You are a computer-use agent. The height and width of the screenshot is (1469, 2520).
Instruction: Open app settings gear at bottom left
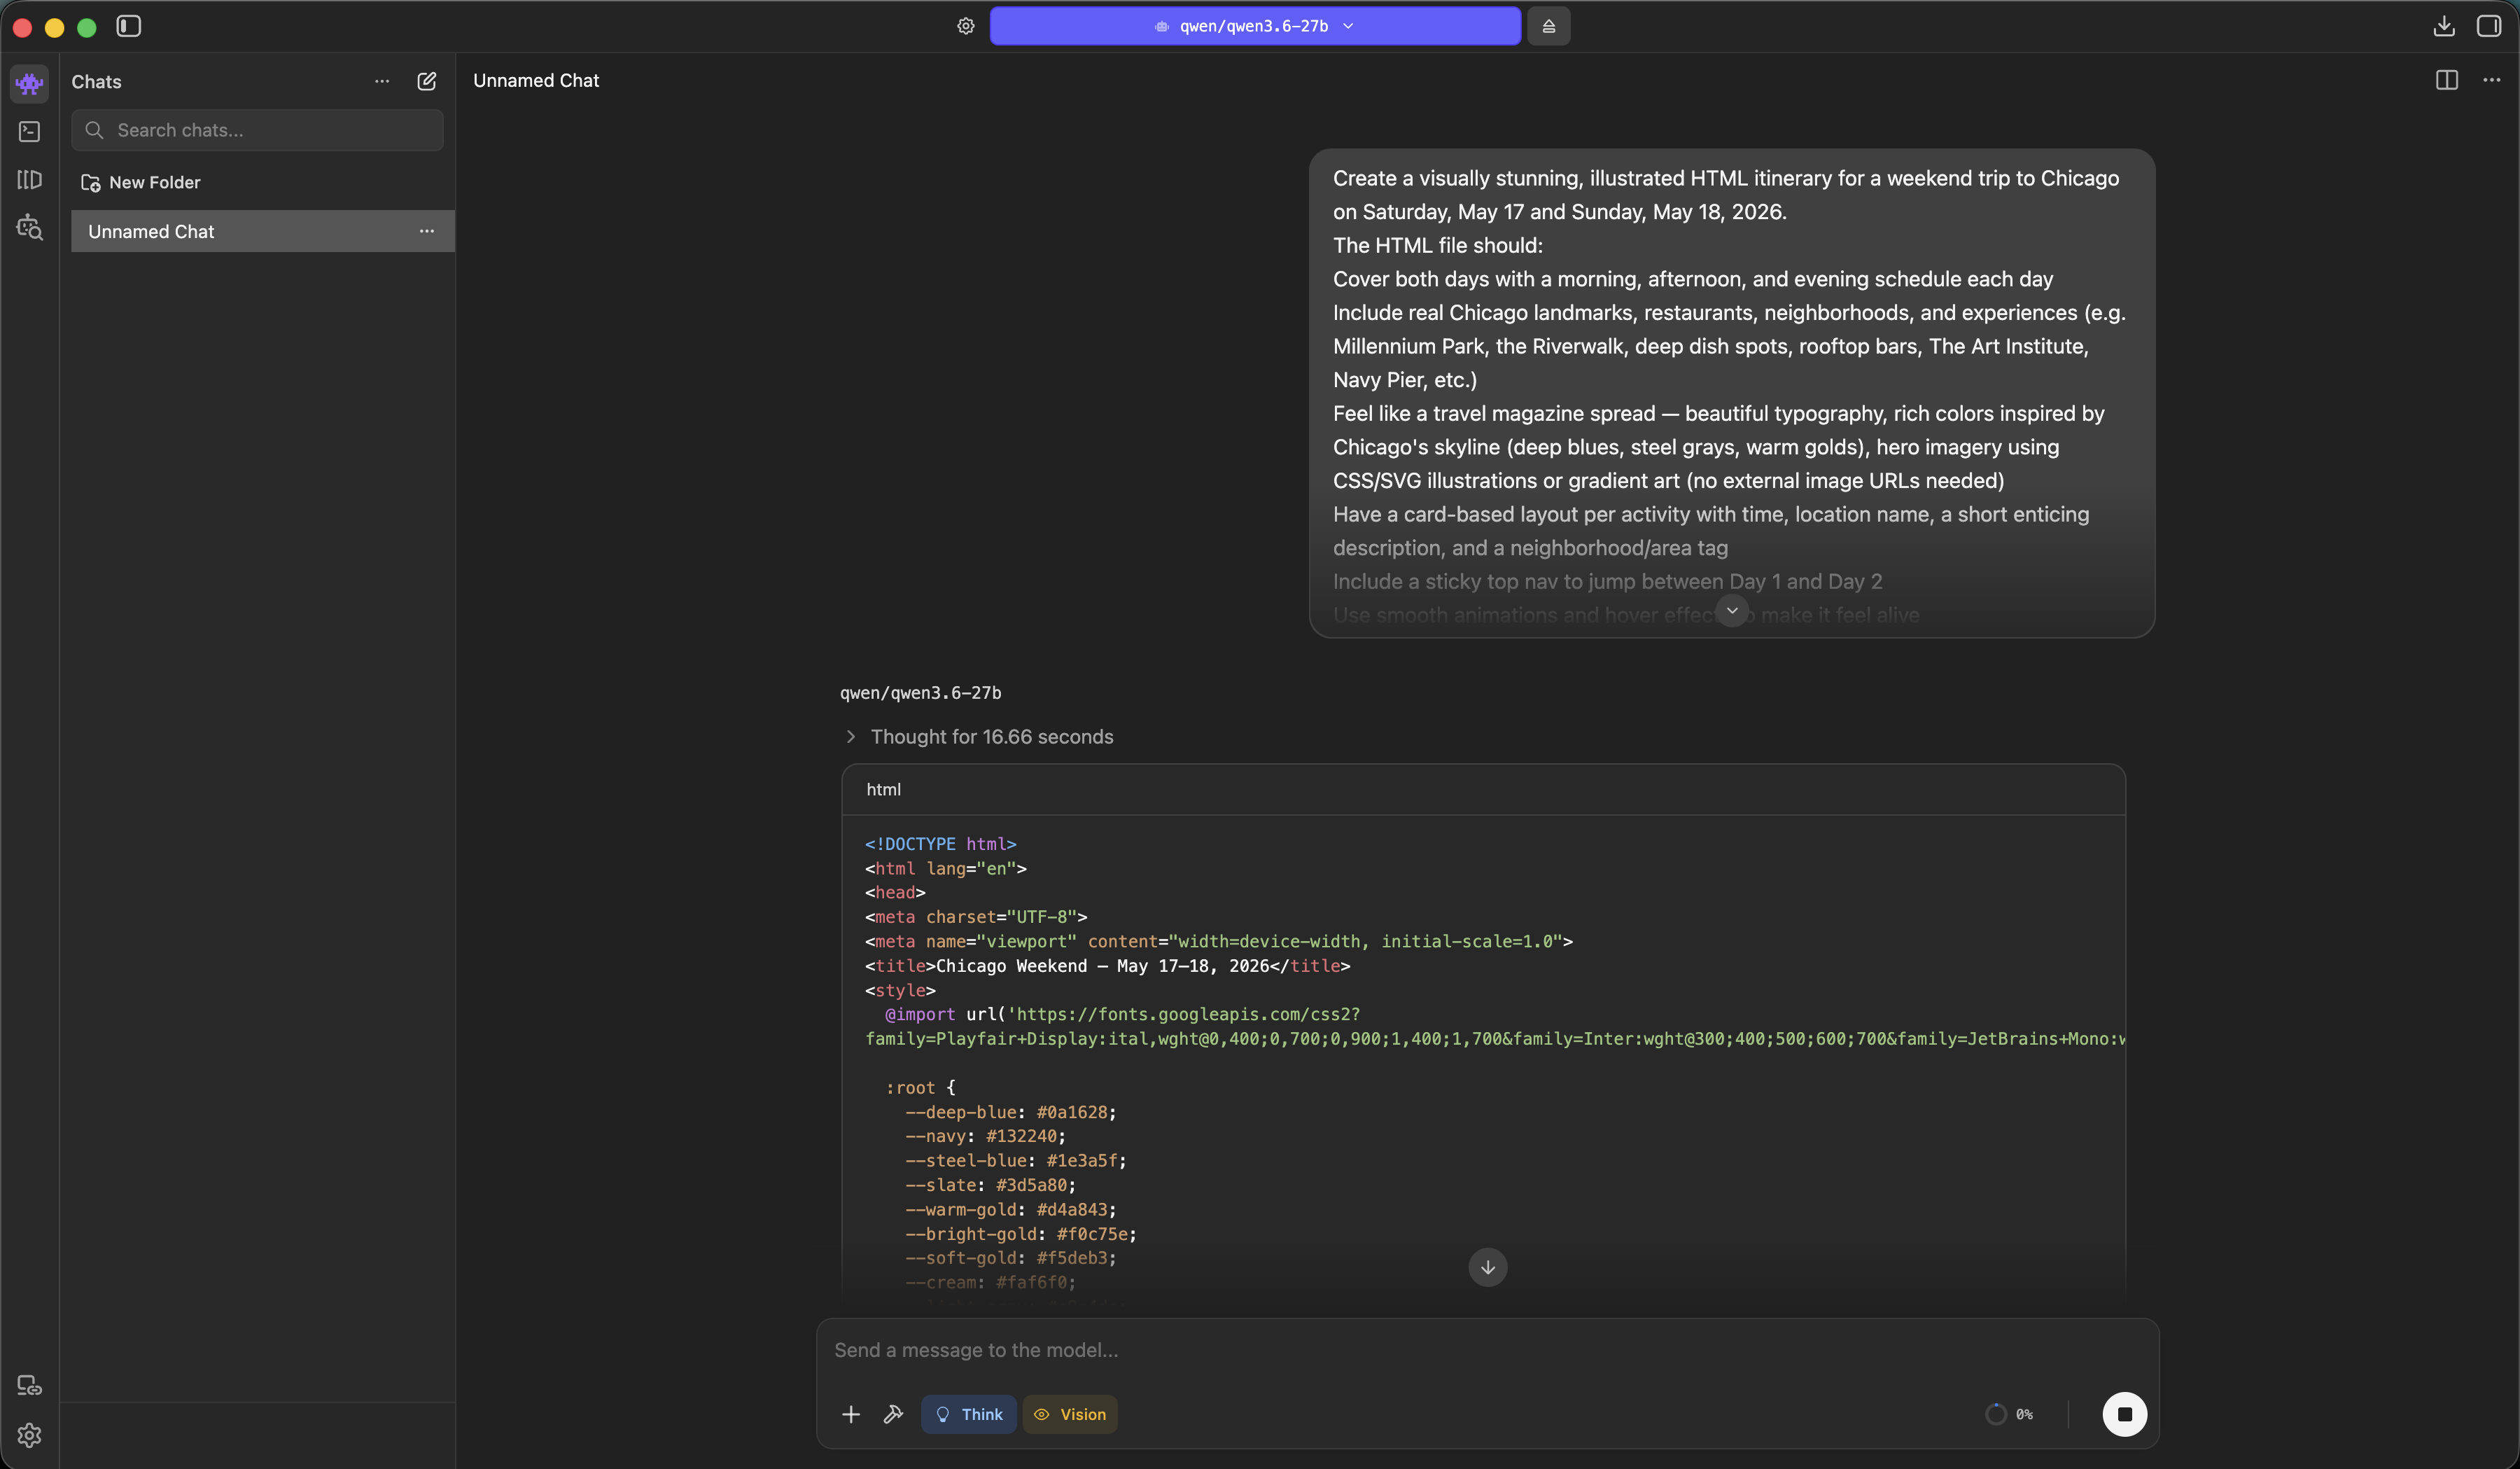(x=29, y=1435)
